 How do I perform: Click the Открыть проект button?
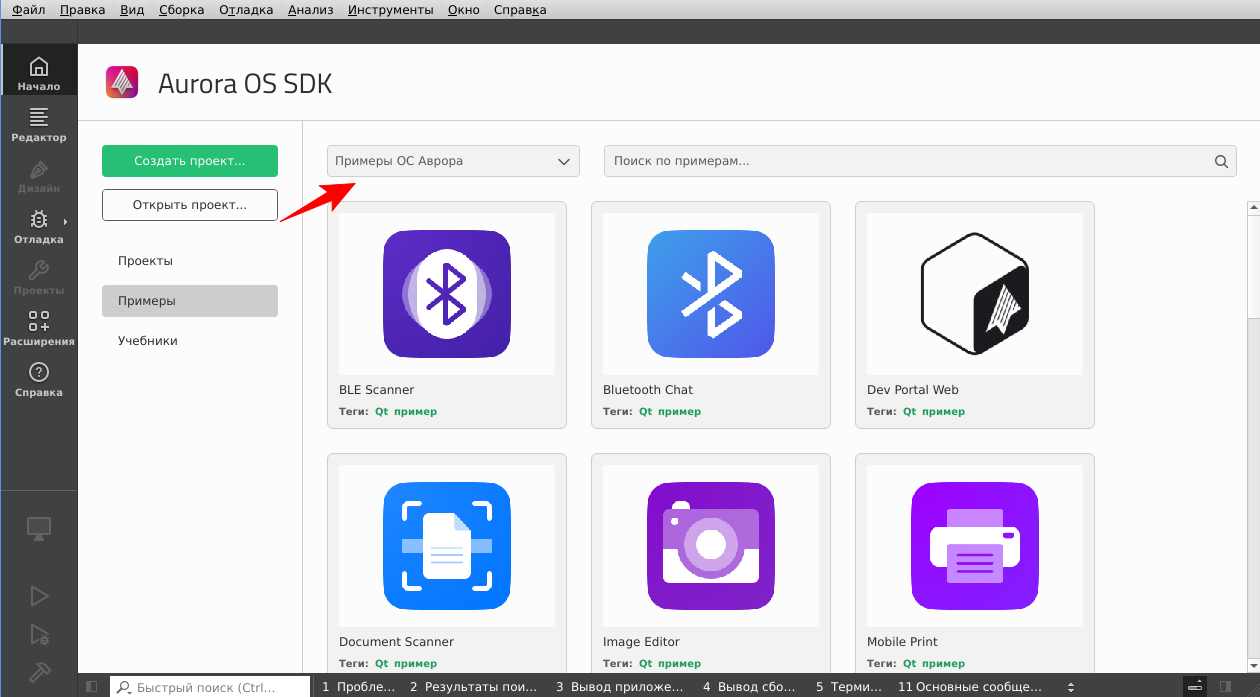tap(190, 205)
